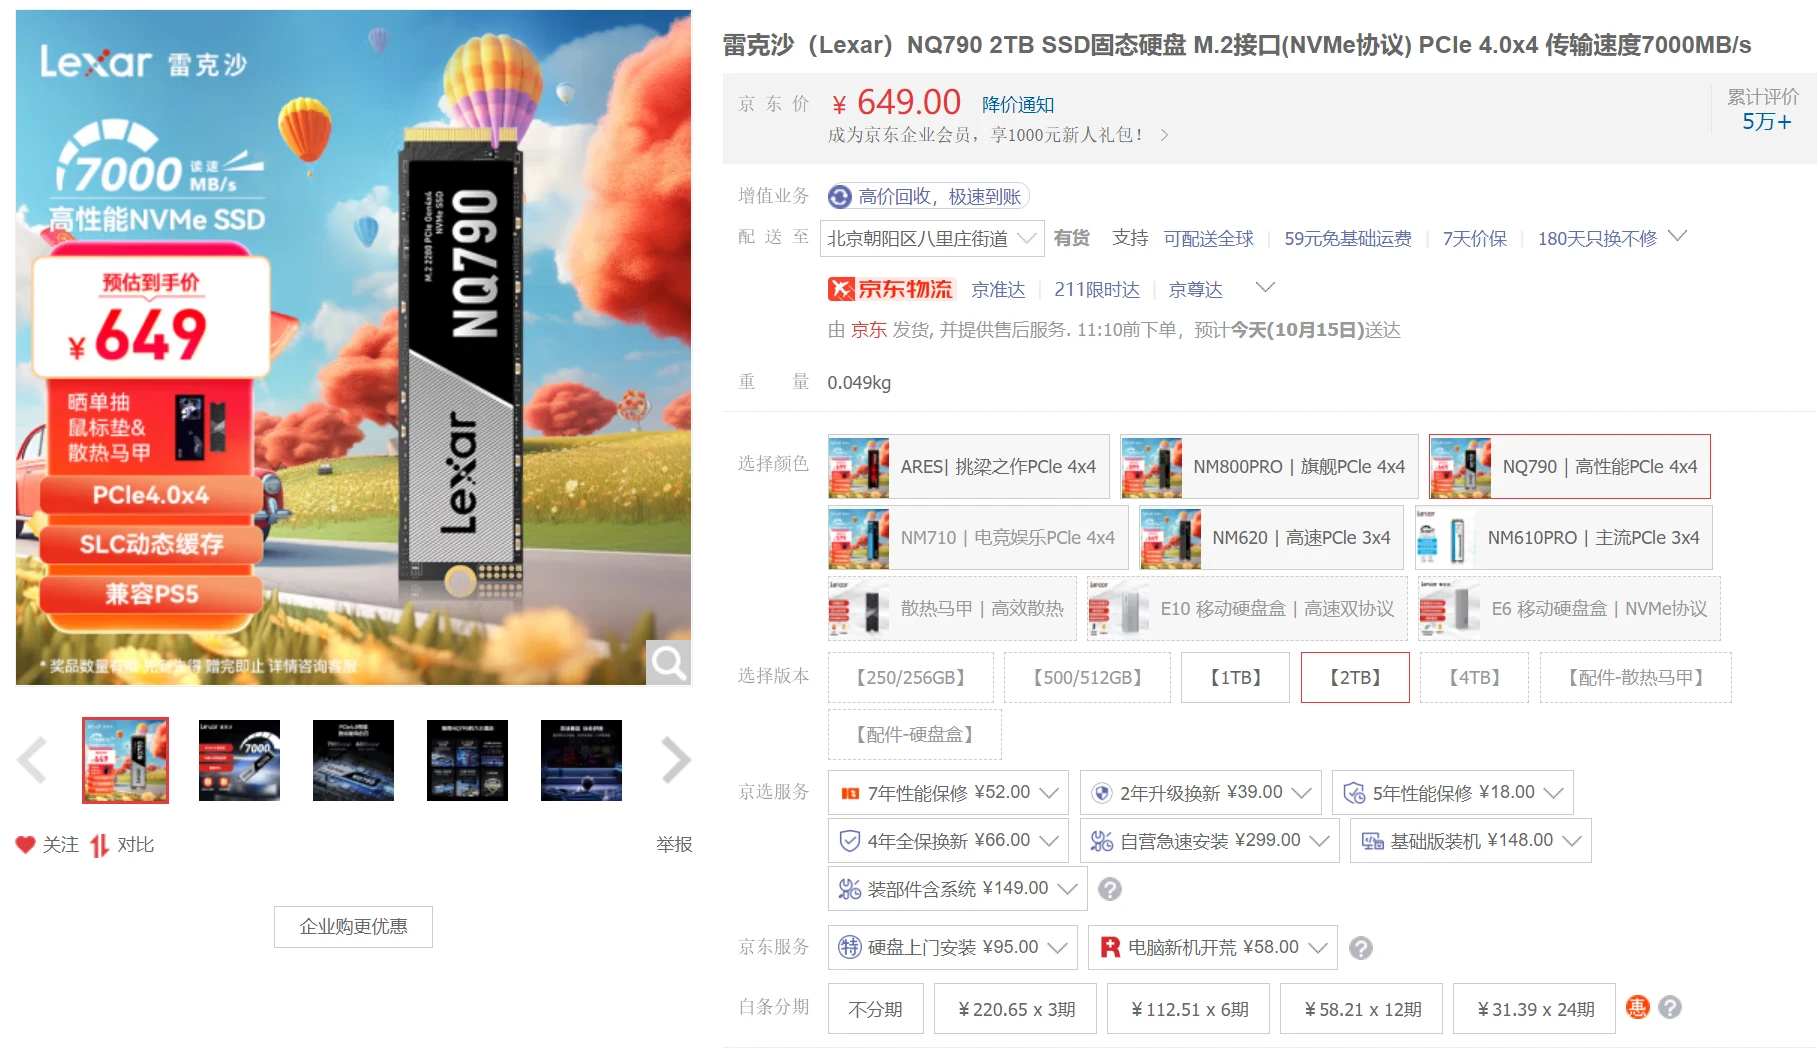This screenshot has width=1817, height=1054.
Task: Click the orange 惠 discount icon
Action: click(x=1637, y=1007)
